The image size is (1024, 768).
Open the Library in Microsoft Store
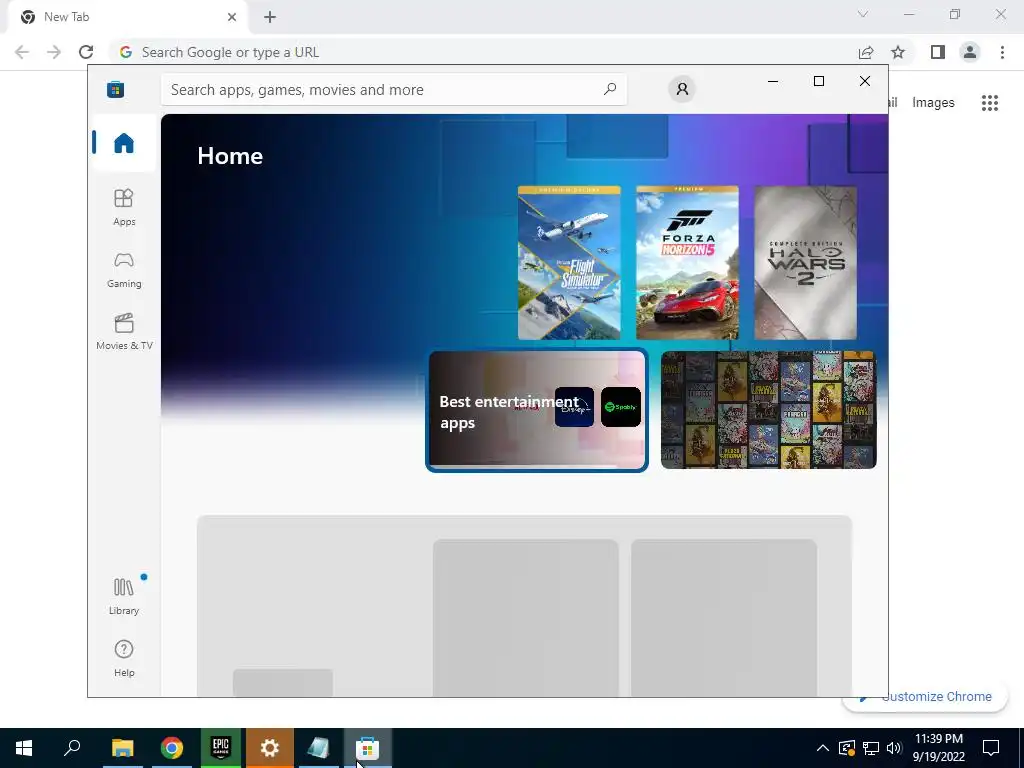[123, 596]
